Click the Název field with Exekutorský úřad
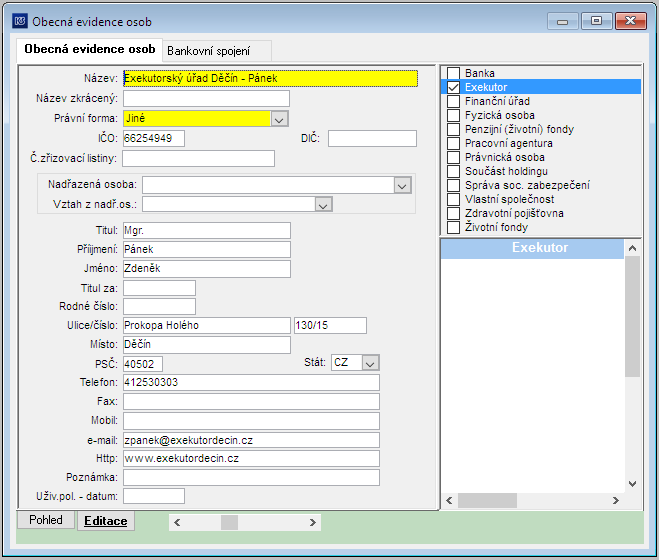Image resolution: width=659 pixels, height=560 pixels. pyautogui.click(x=270, y=79)
